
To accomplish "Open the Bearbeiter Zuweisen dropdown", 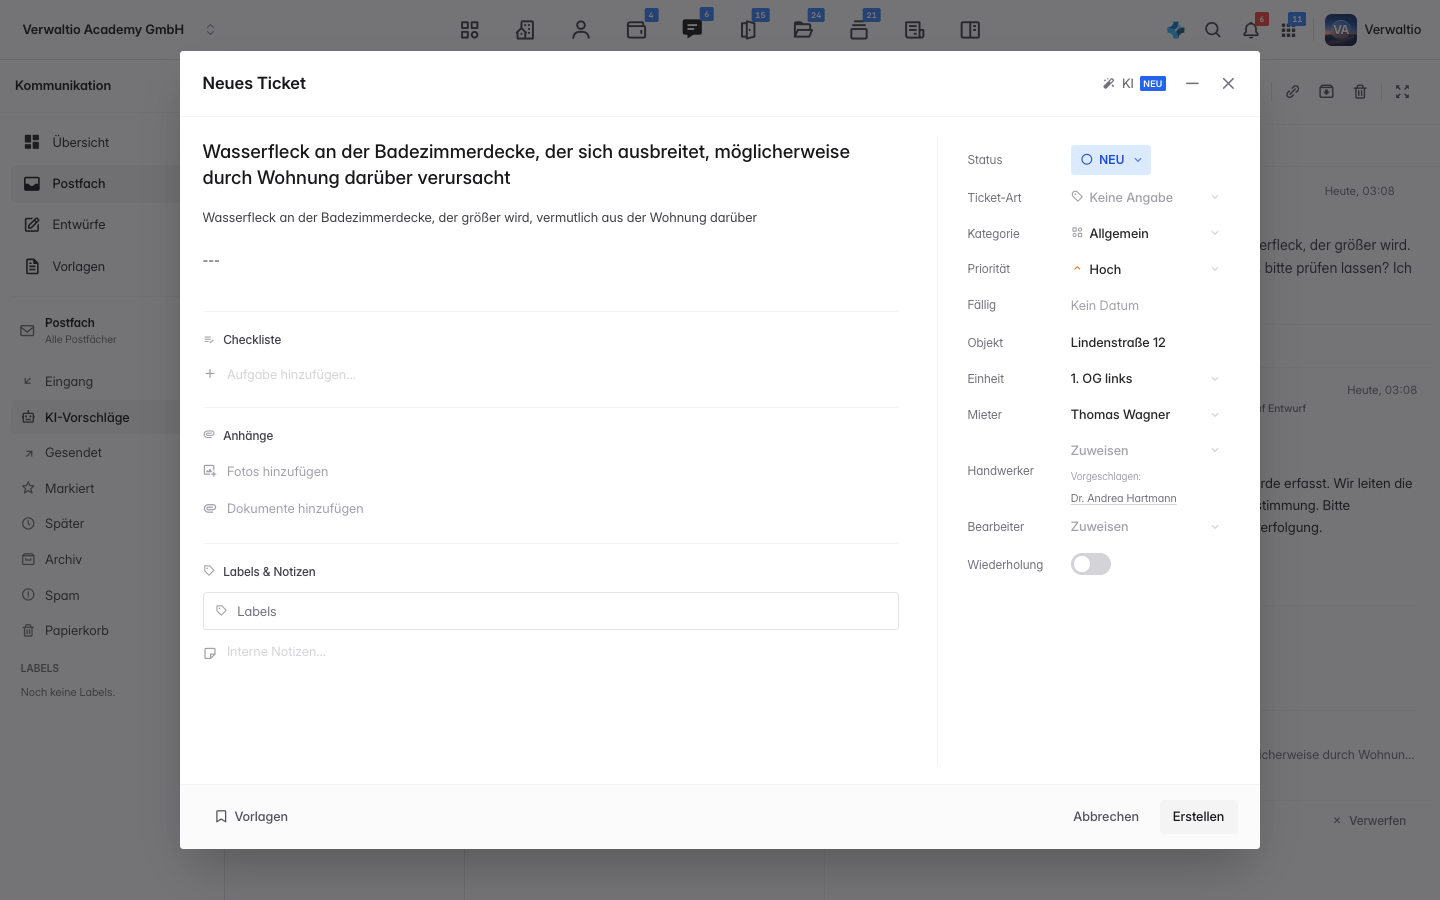I will click(1146, 526).
